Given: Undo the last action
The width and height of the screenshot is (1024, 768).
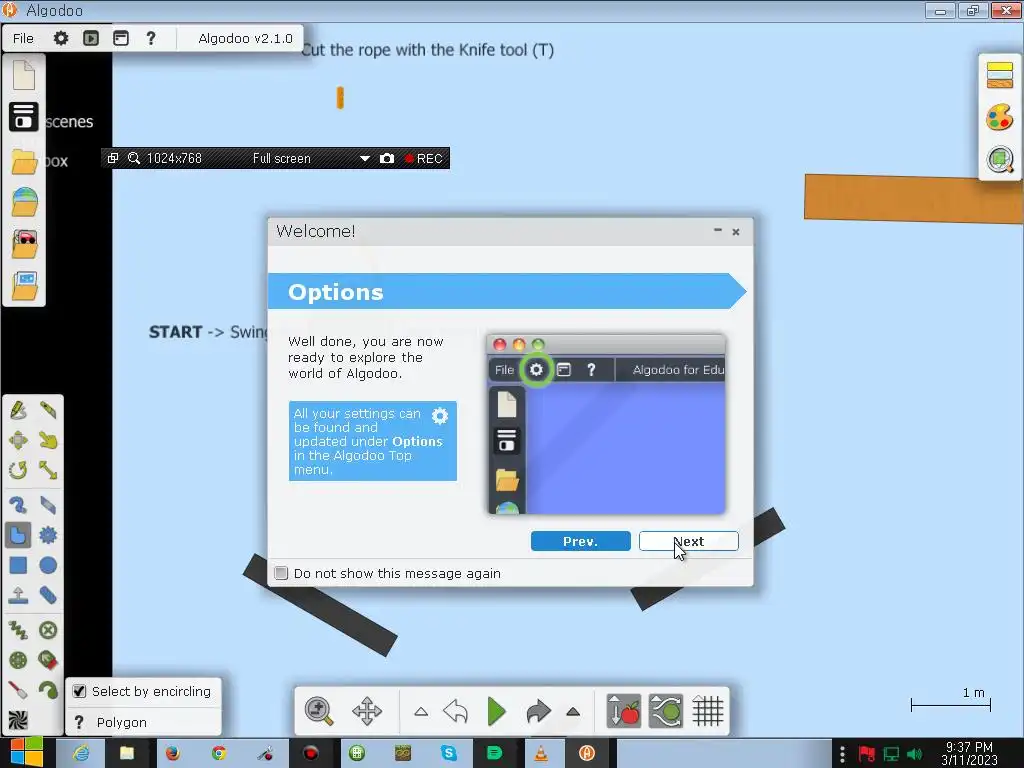Looking at the screenshot, I should click(x=455, y=711).
